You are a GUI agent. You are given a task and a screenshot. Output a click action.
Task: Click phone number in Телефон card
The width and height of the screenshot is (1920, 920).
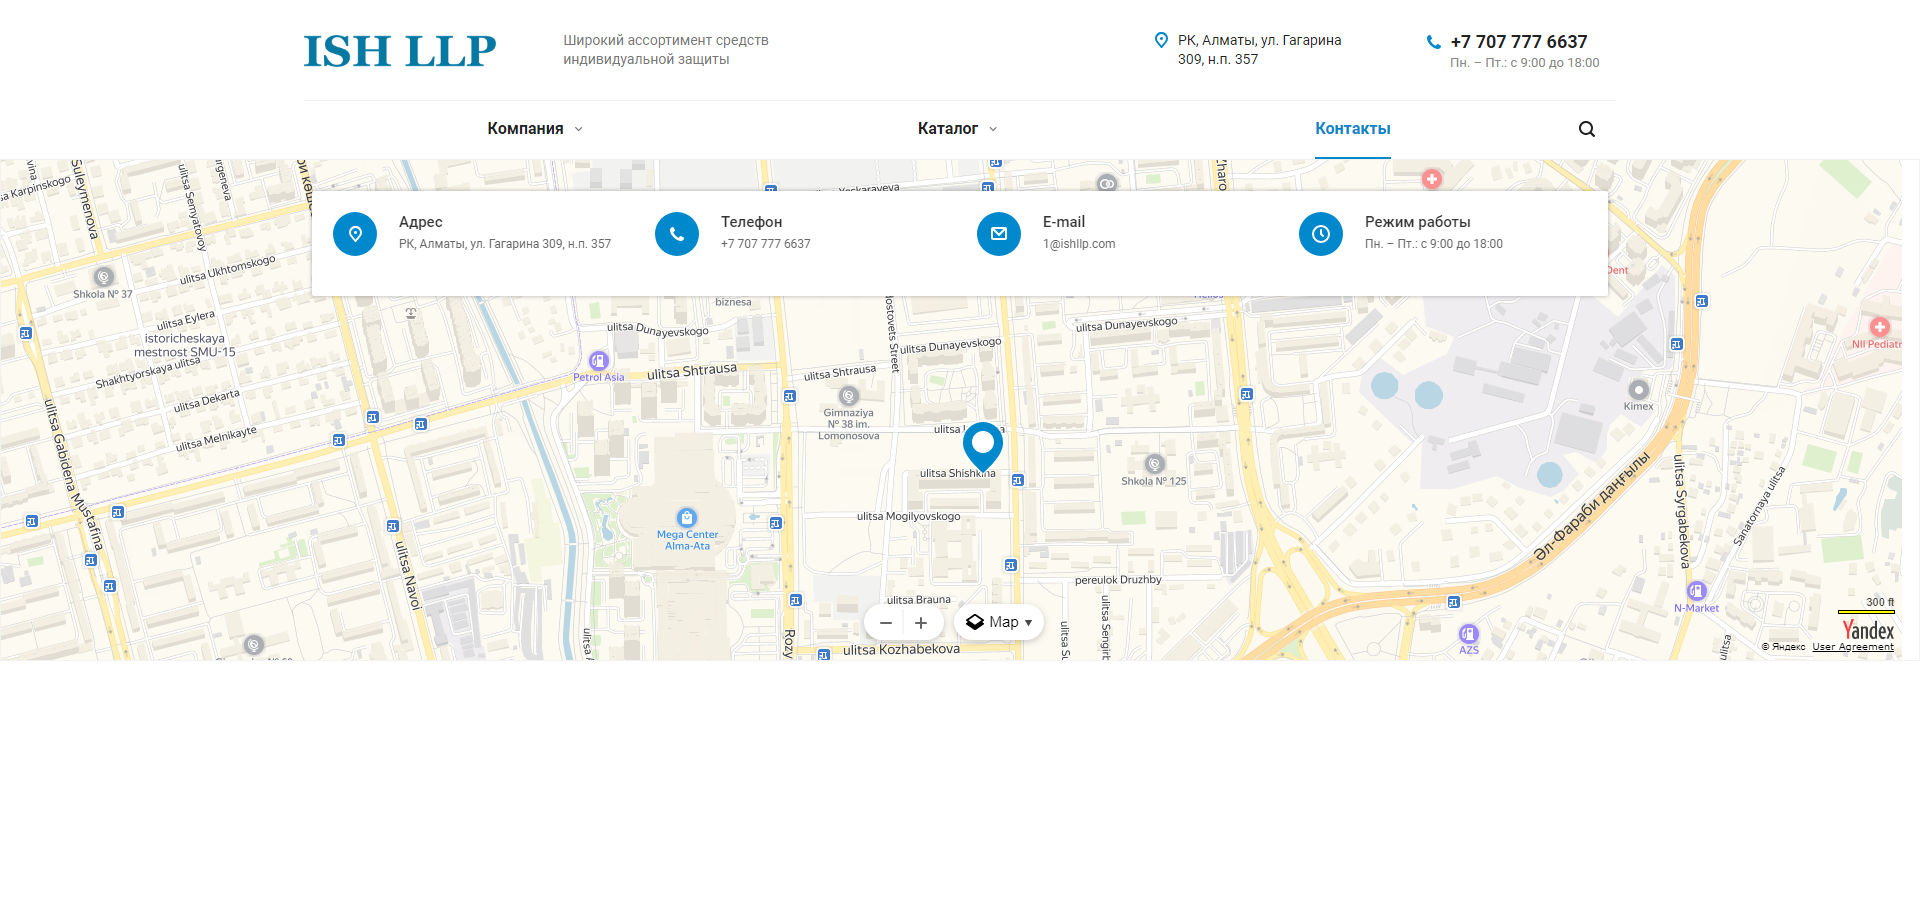766,244
